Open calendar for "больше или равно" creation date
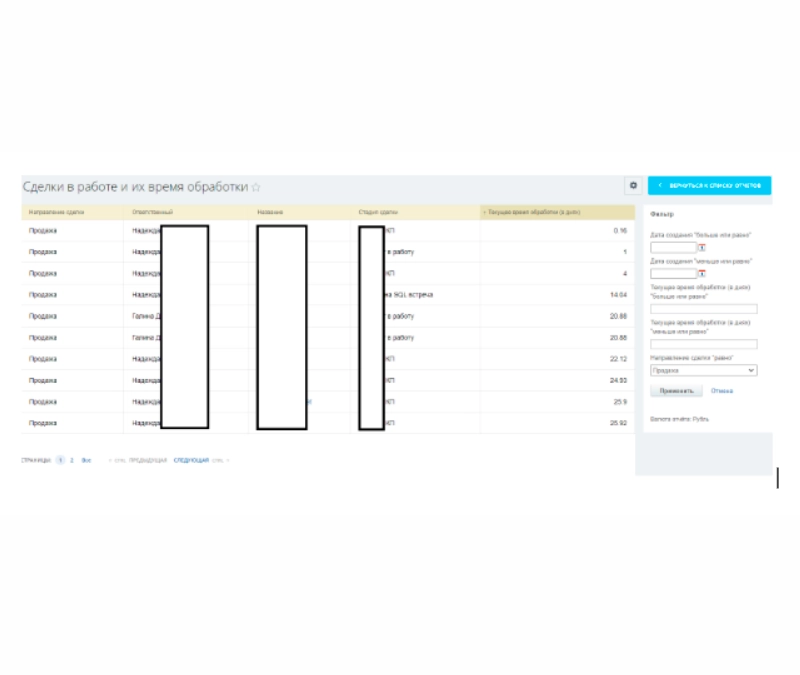Viewport: 800px width, 675px height. point(702,247)
